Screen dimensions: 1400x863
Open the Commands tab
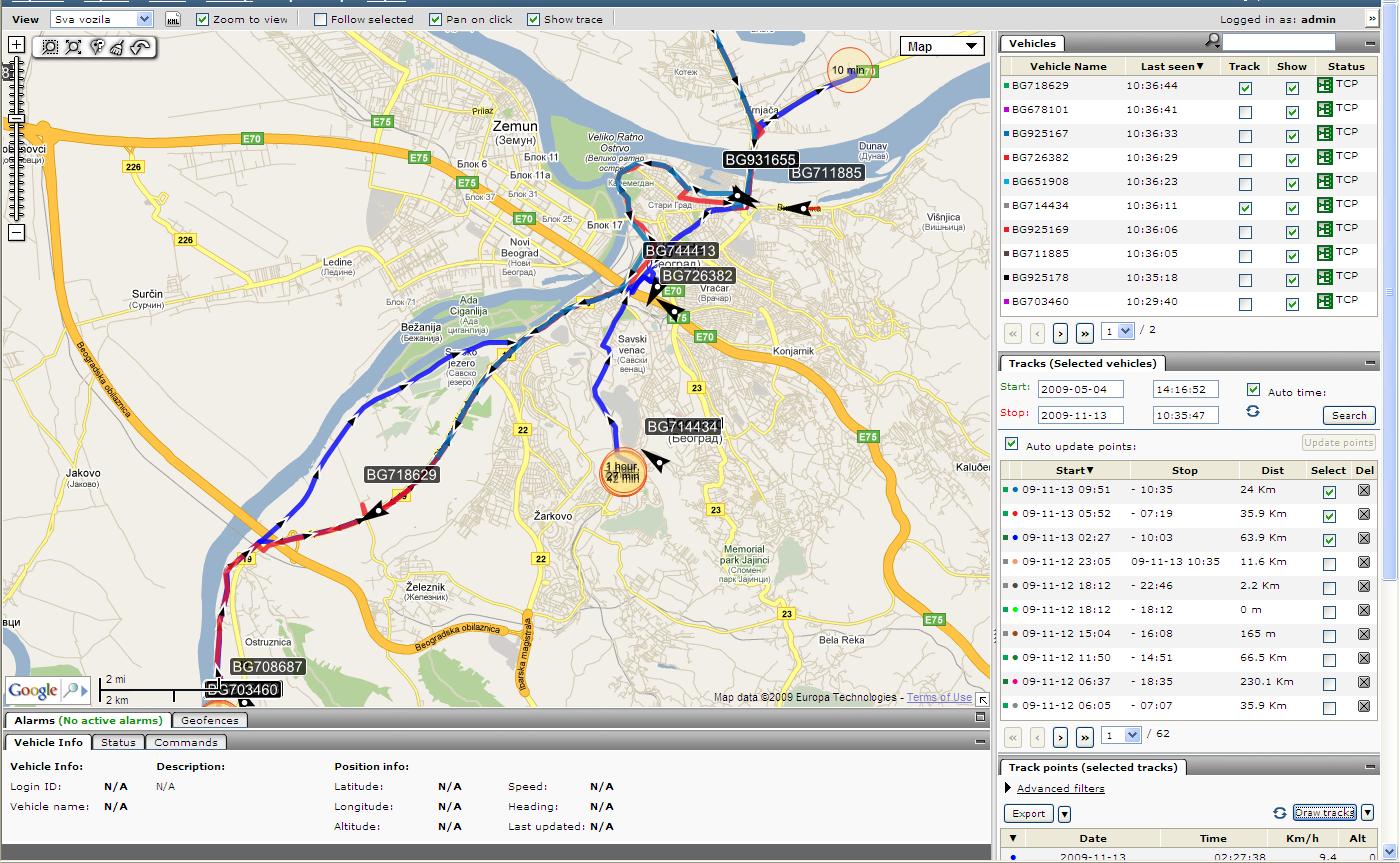186,742
